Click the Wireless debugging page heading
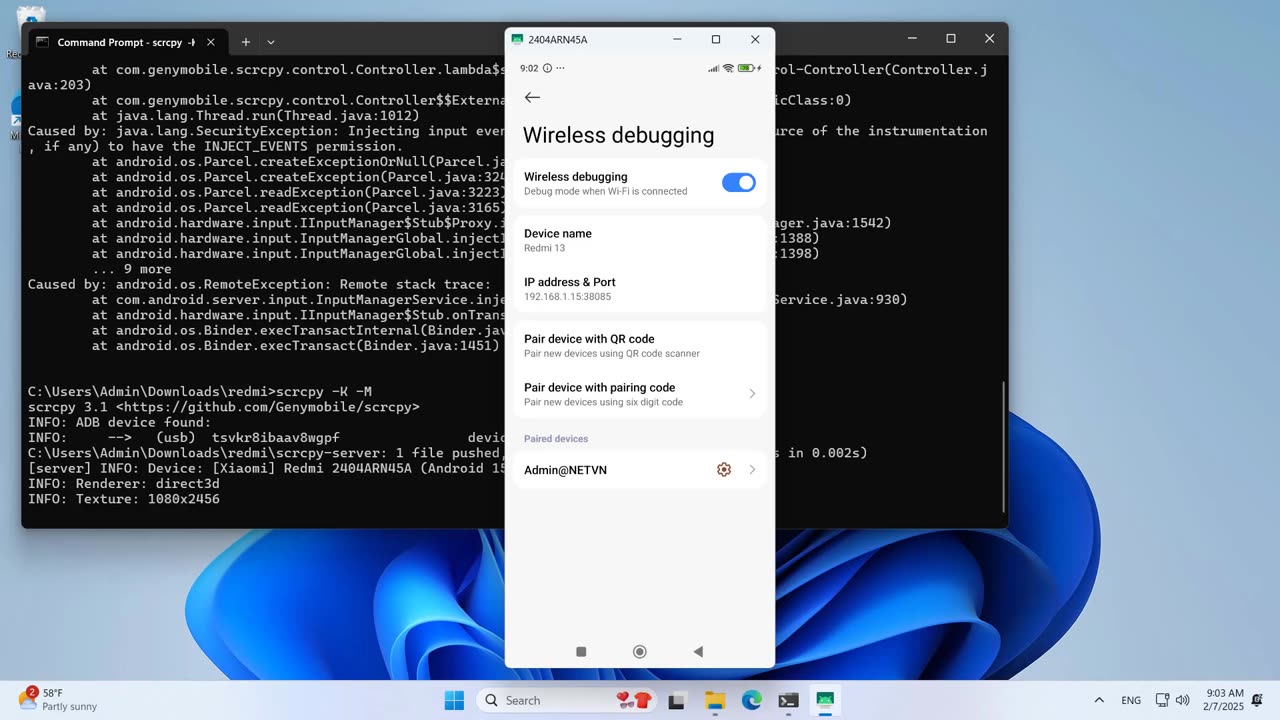The width and height of the screenshot is (1280, 720). point(618,135)
